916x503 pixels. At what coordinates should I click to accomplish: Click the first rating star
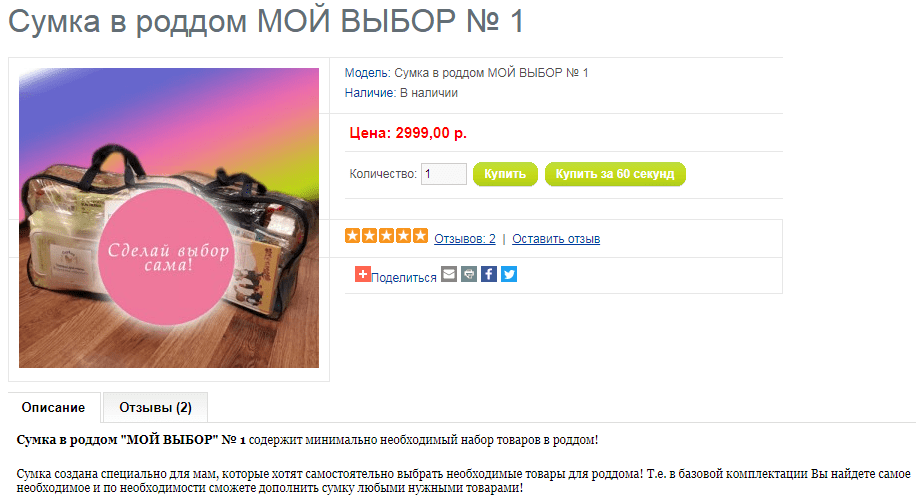353,235
